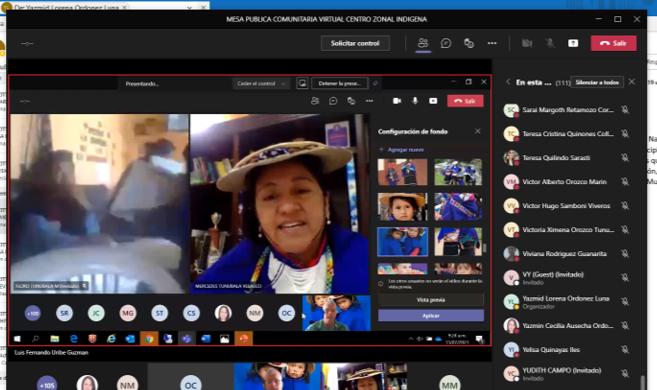Viewport: 657px width, 390px height.
Task: Mute Yelisa Quinayas Iles microphone icon
Action: click(x=625, y=349)
